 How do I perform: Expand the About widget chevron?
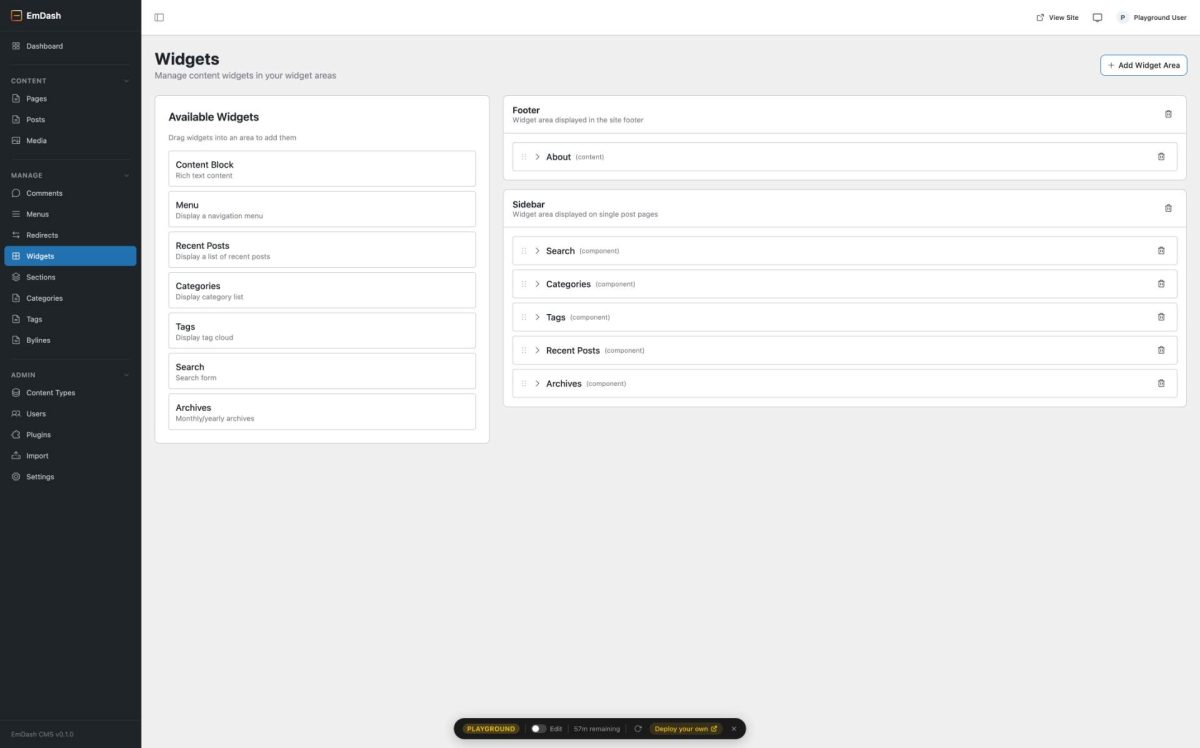(x=537, y=157)
